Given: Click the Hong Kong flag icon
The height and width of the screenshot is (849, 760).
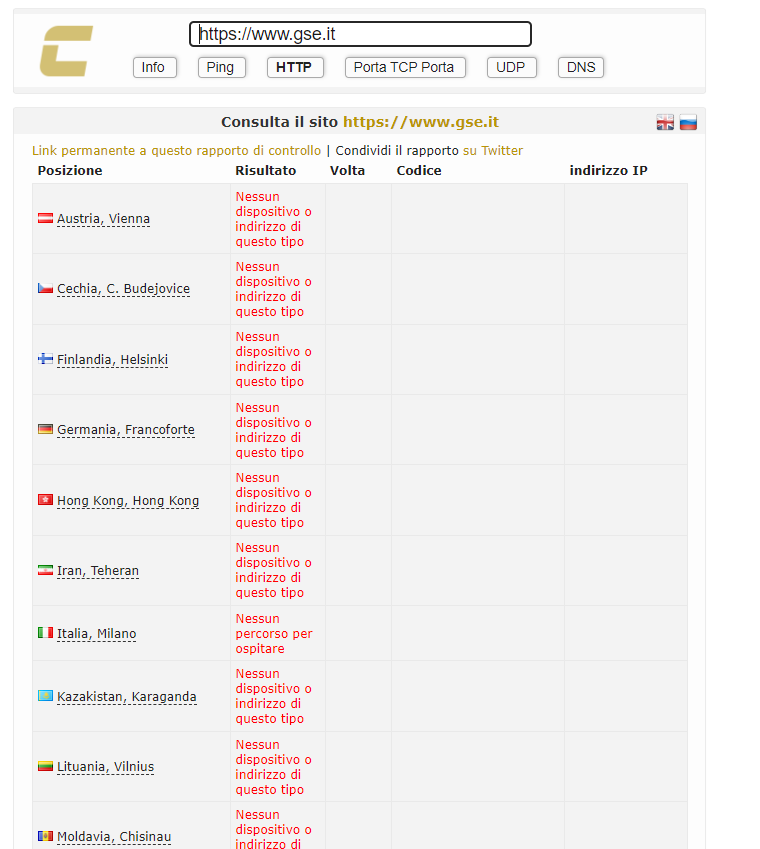Looking at the screenshot, I should tap(45, 500).
